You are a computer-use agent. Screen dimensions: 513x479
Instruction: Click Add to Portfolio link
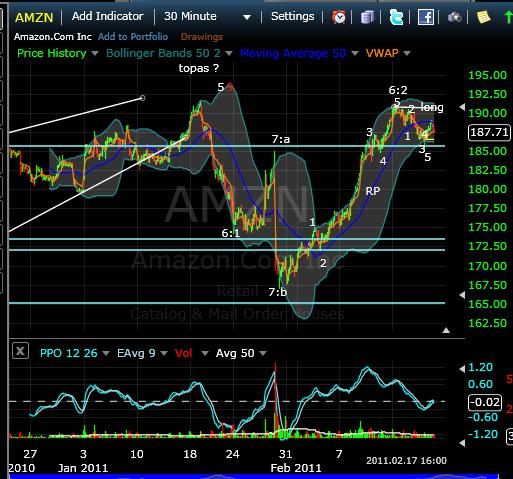[133, 37]
